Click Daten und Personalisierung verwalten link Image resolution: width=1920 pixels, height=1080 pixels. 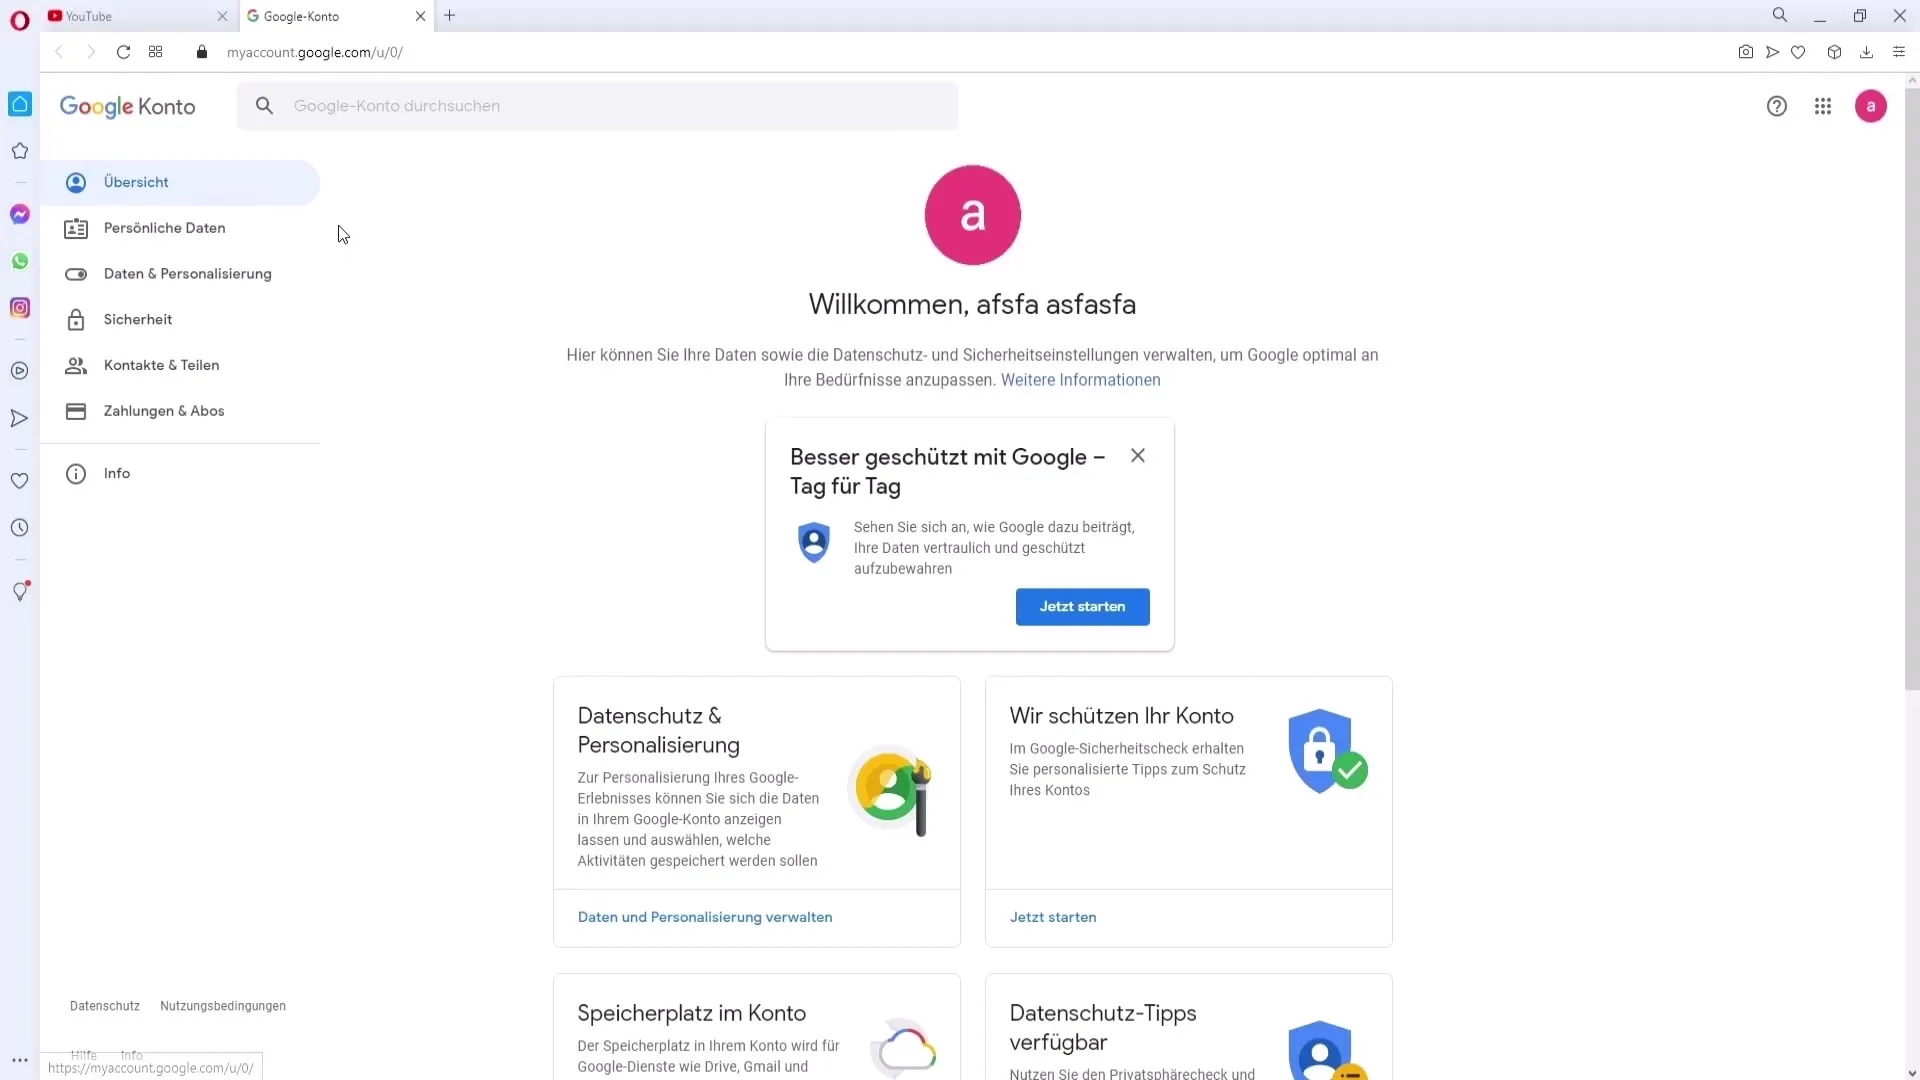coord(705,915)
